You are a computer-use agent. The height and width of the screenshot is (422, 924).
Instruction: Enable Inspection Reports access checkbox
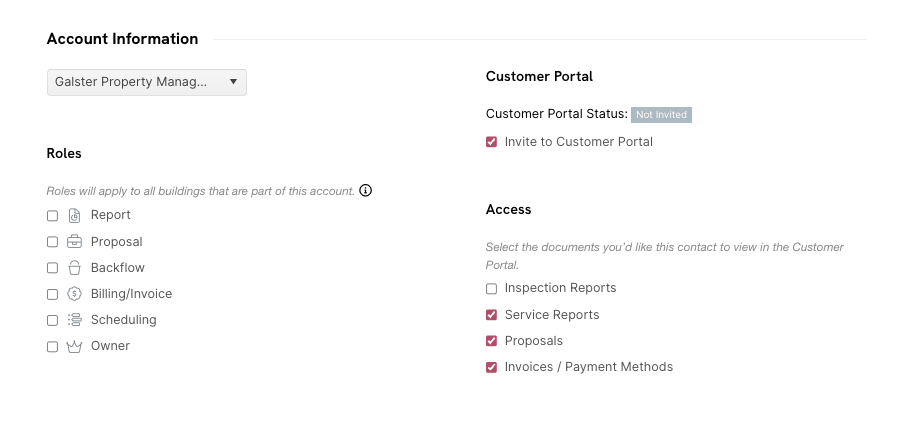click(x=491, y=289)
